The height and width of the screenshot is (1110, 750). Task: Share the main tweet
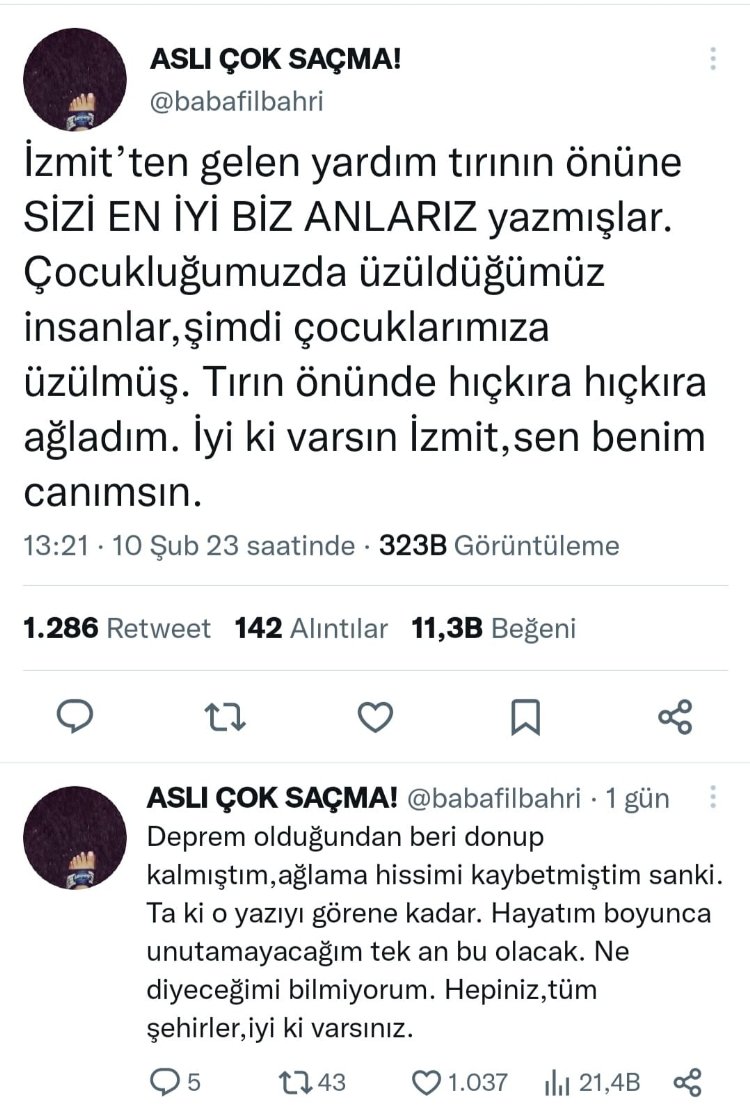pyautogui.click(x=675, y=717)
